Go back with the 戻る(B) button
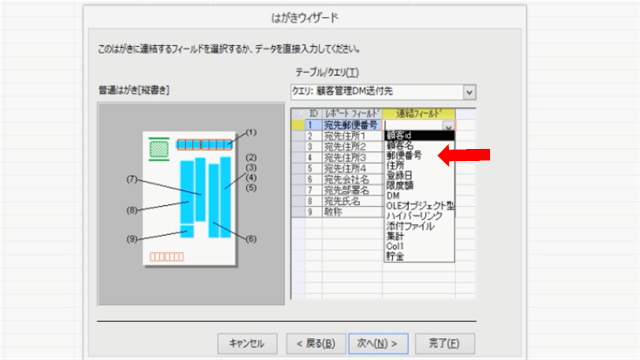 coord(316,344)
